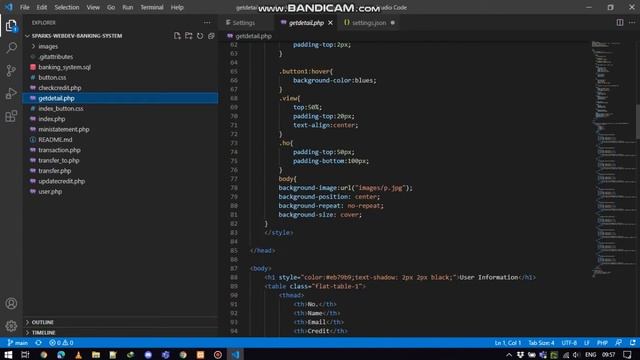Open updatecredit.php file

coord(62,181)
